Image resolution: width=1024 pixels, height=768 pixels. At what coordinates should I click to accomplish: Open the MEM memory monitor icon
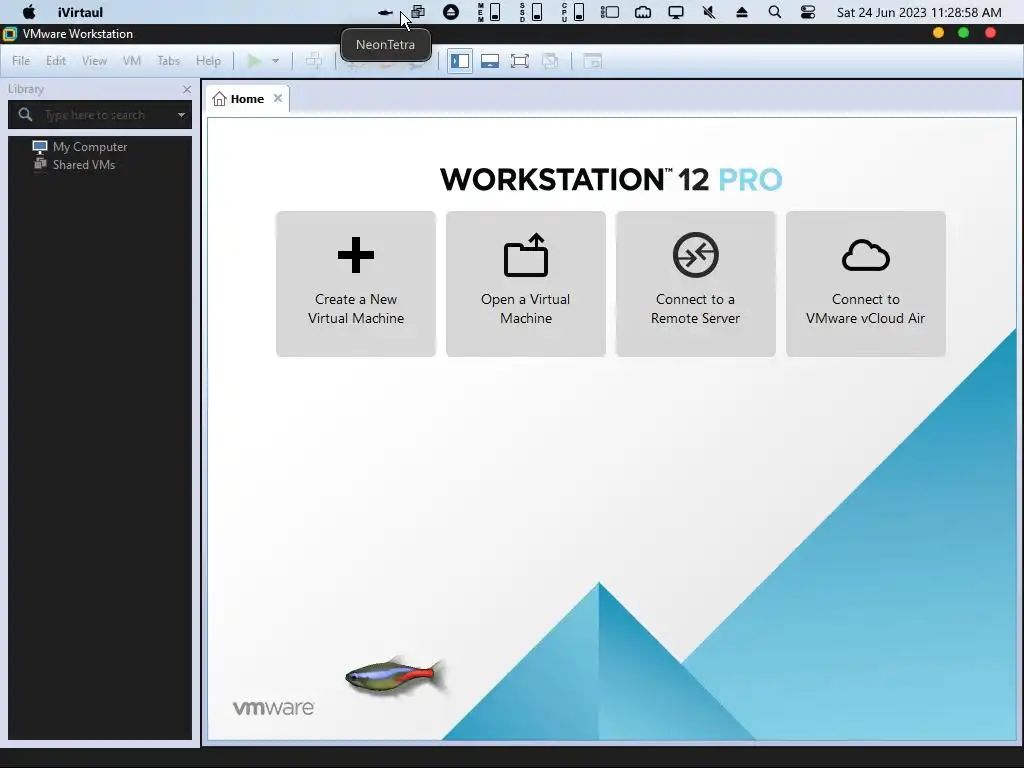489,12
